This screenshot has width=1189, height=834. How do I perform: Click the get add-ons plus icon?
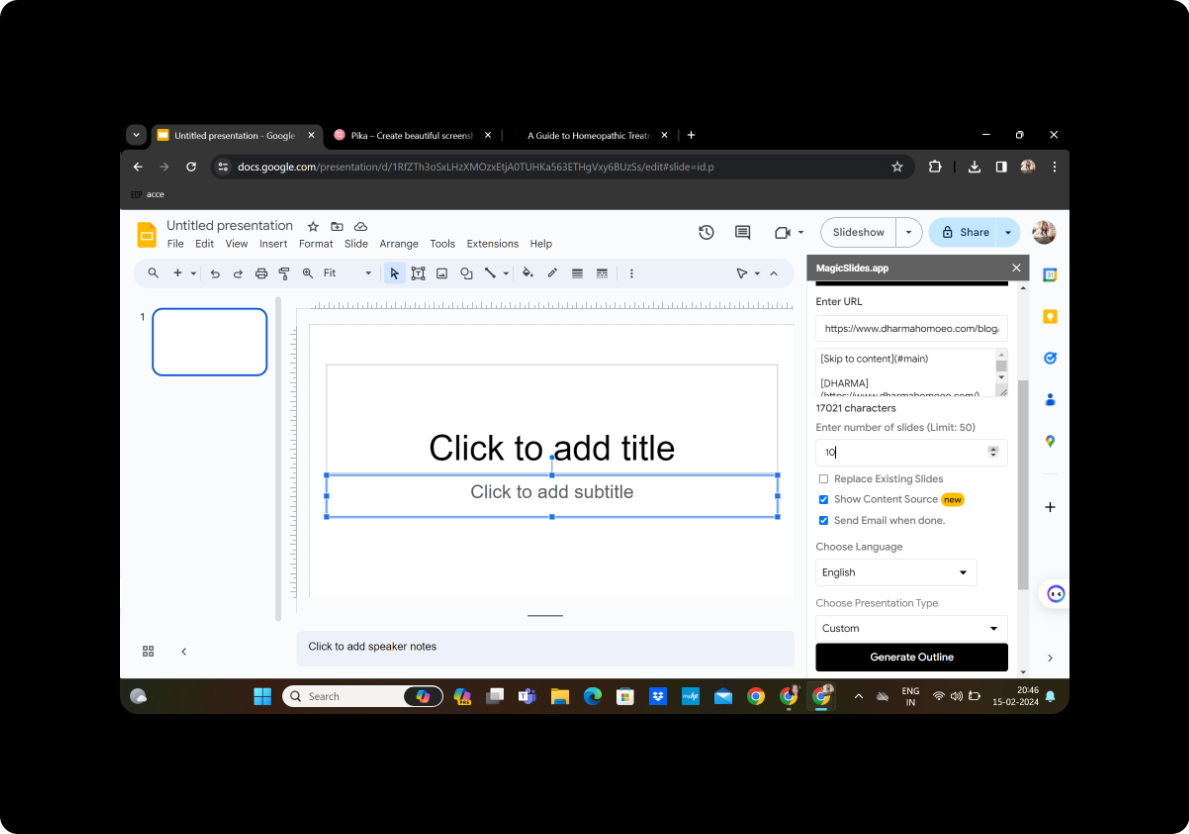(1050, 507)
